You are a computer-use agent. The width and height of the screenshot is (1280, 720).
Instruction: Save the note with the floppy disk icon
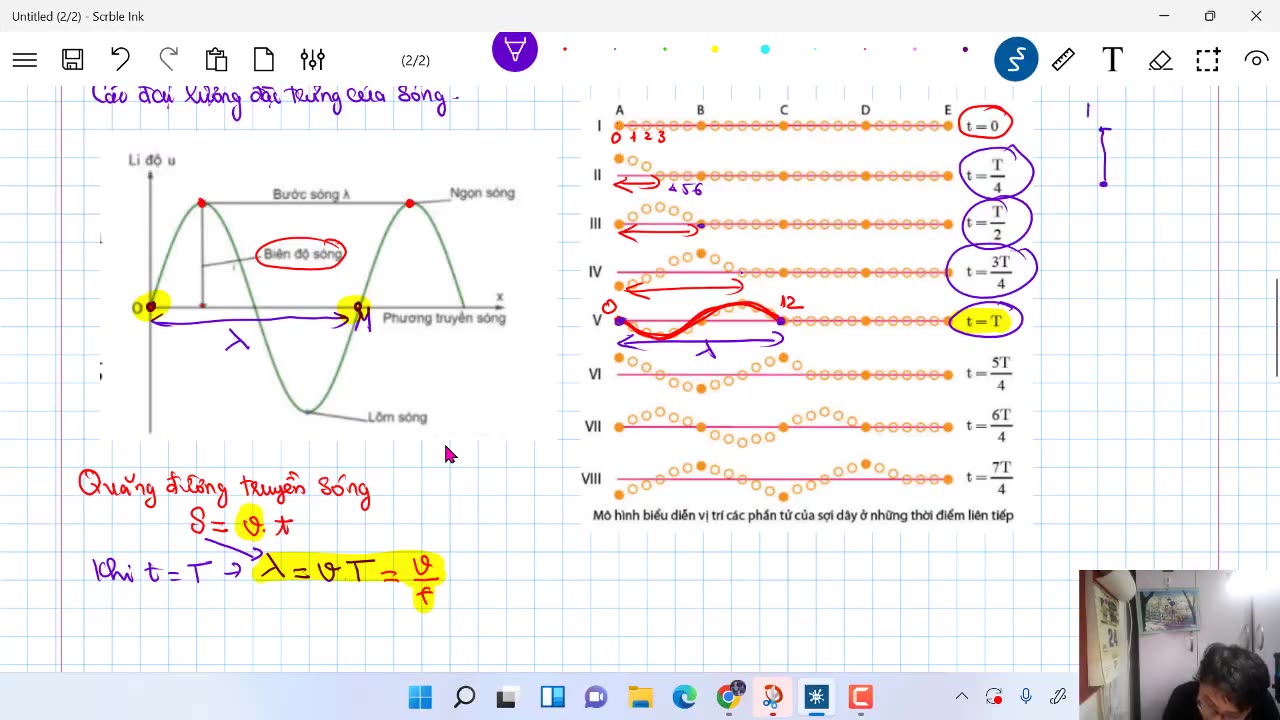click(x=72, y=60)
